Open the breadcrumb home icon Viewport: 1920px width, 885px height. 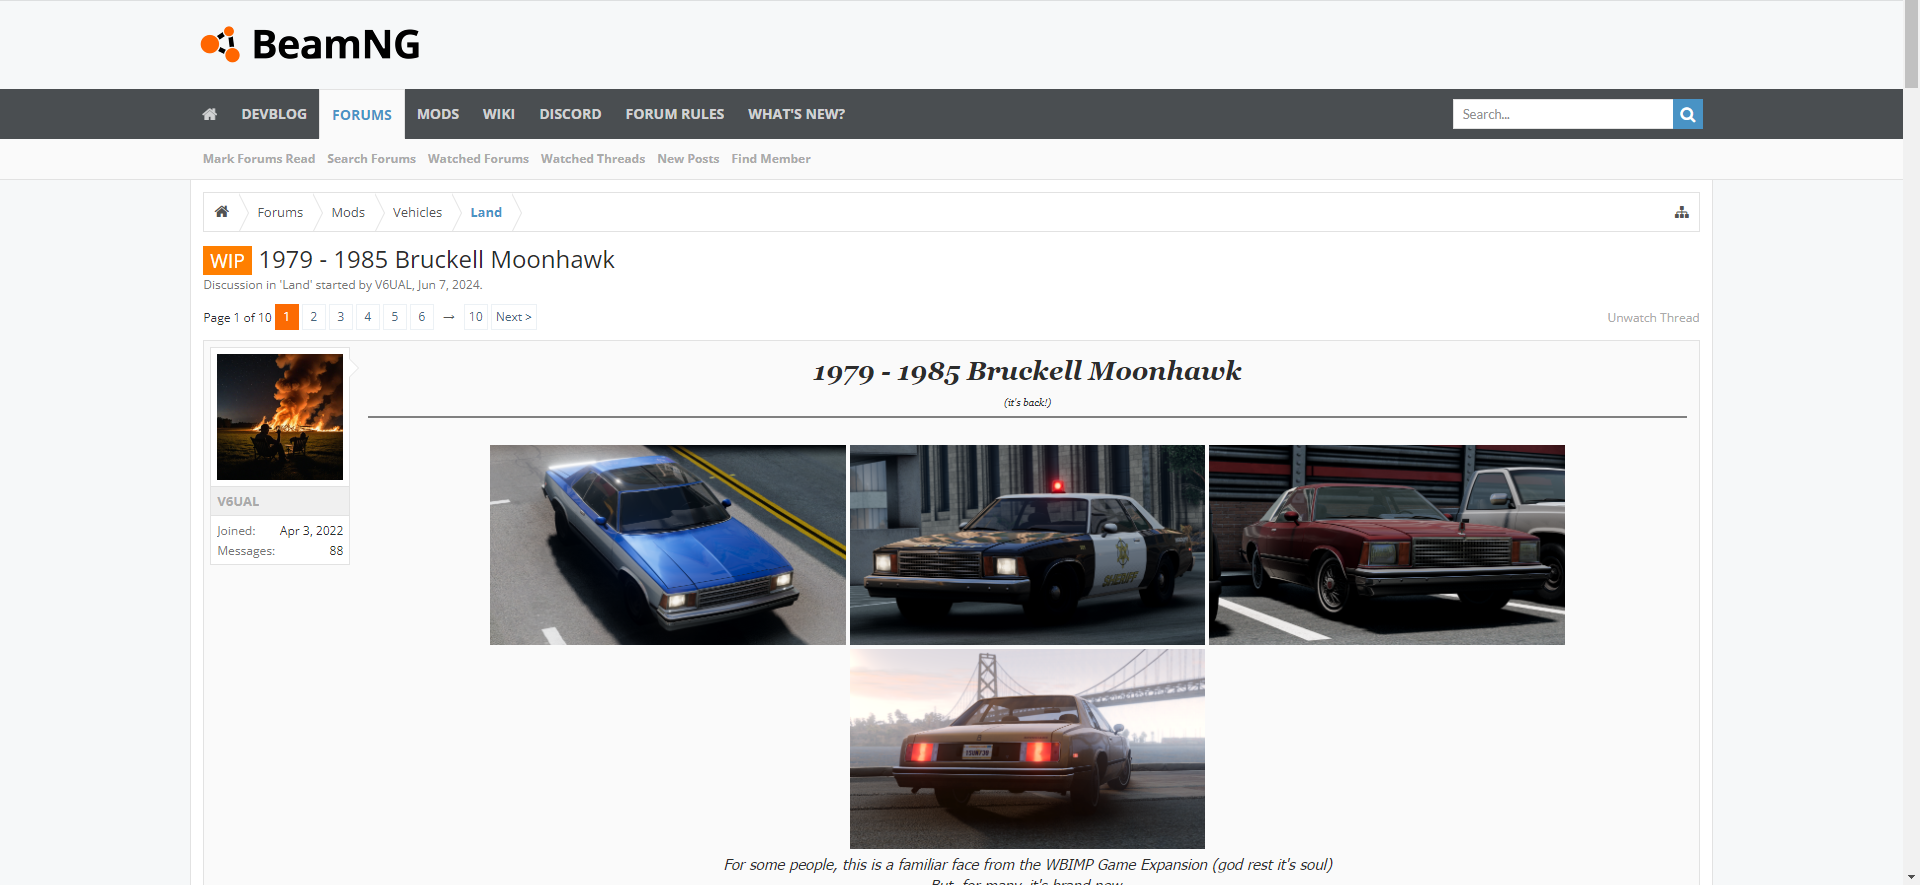[222, 212]
